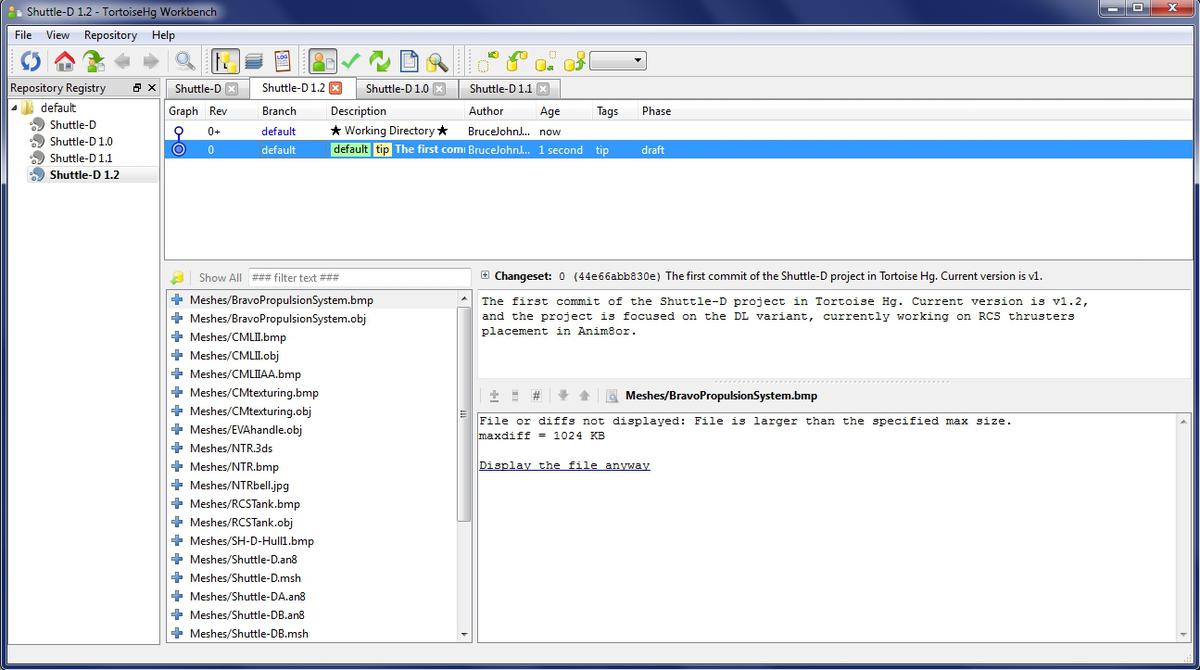Toggle the Show All files button
This screenshot has height=670, width=1200.
click(x=219, y=277)
